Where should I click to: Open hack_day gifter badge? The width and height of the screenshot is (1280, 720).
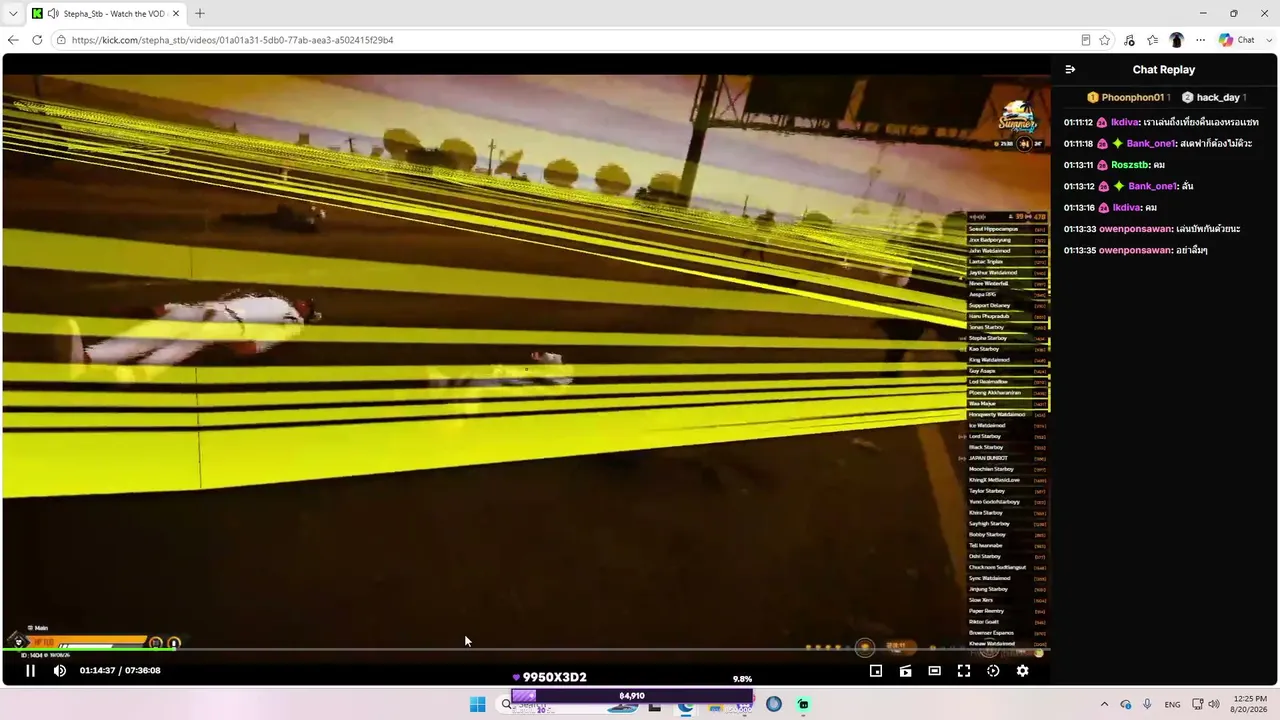[1214, 98]
